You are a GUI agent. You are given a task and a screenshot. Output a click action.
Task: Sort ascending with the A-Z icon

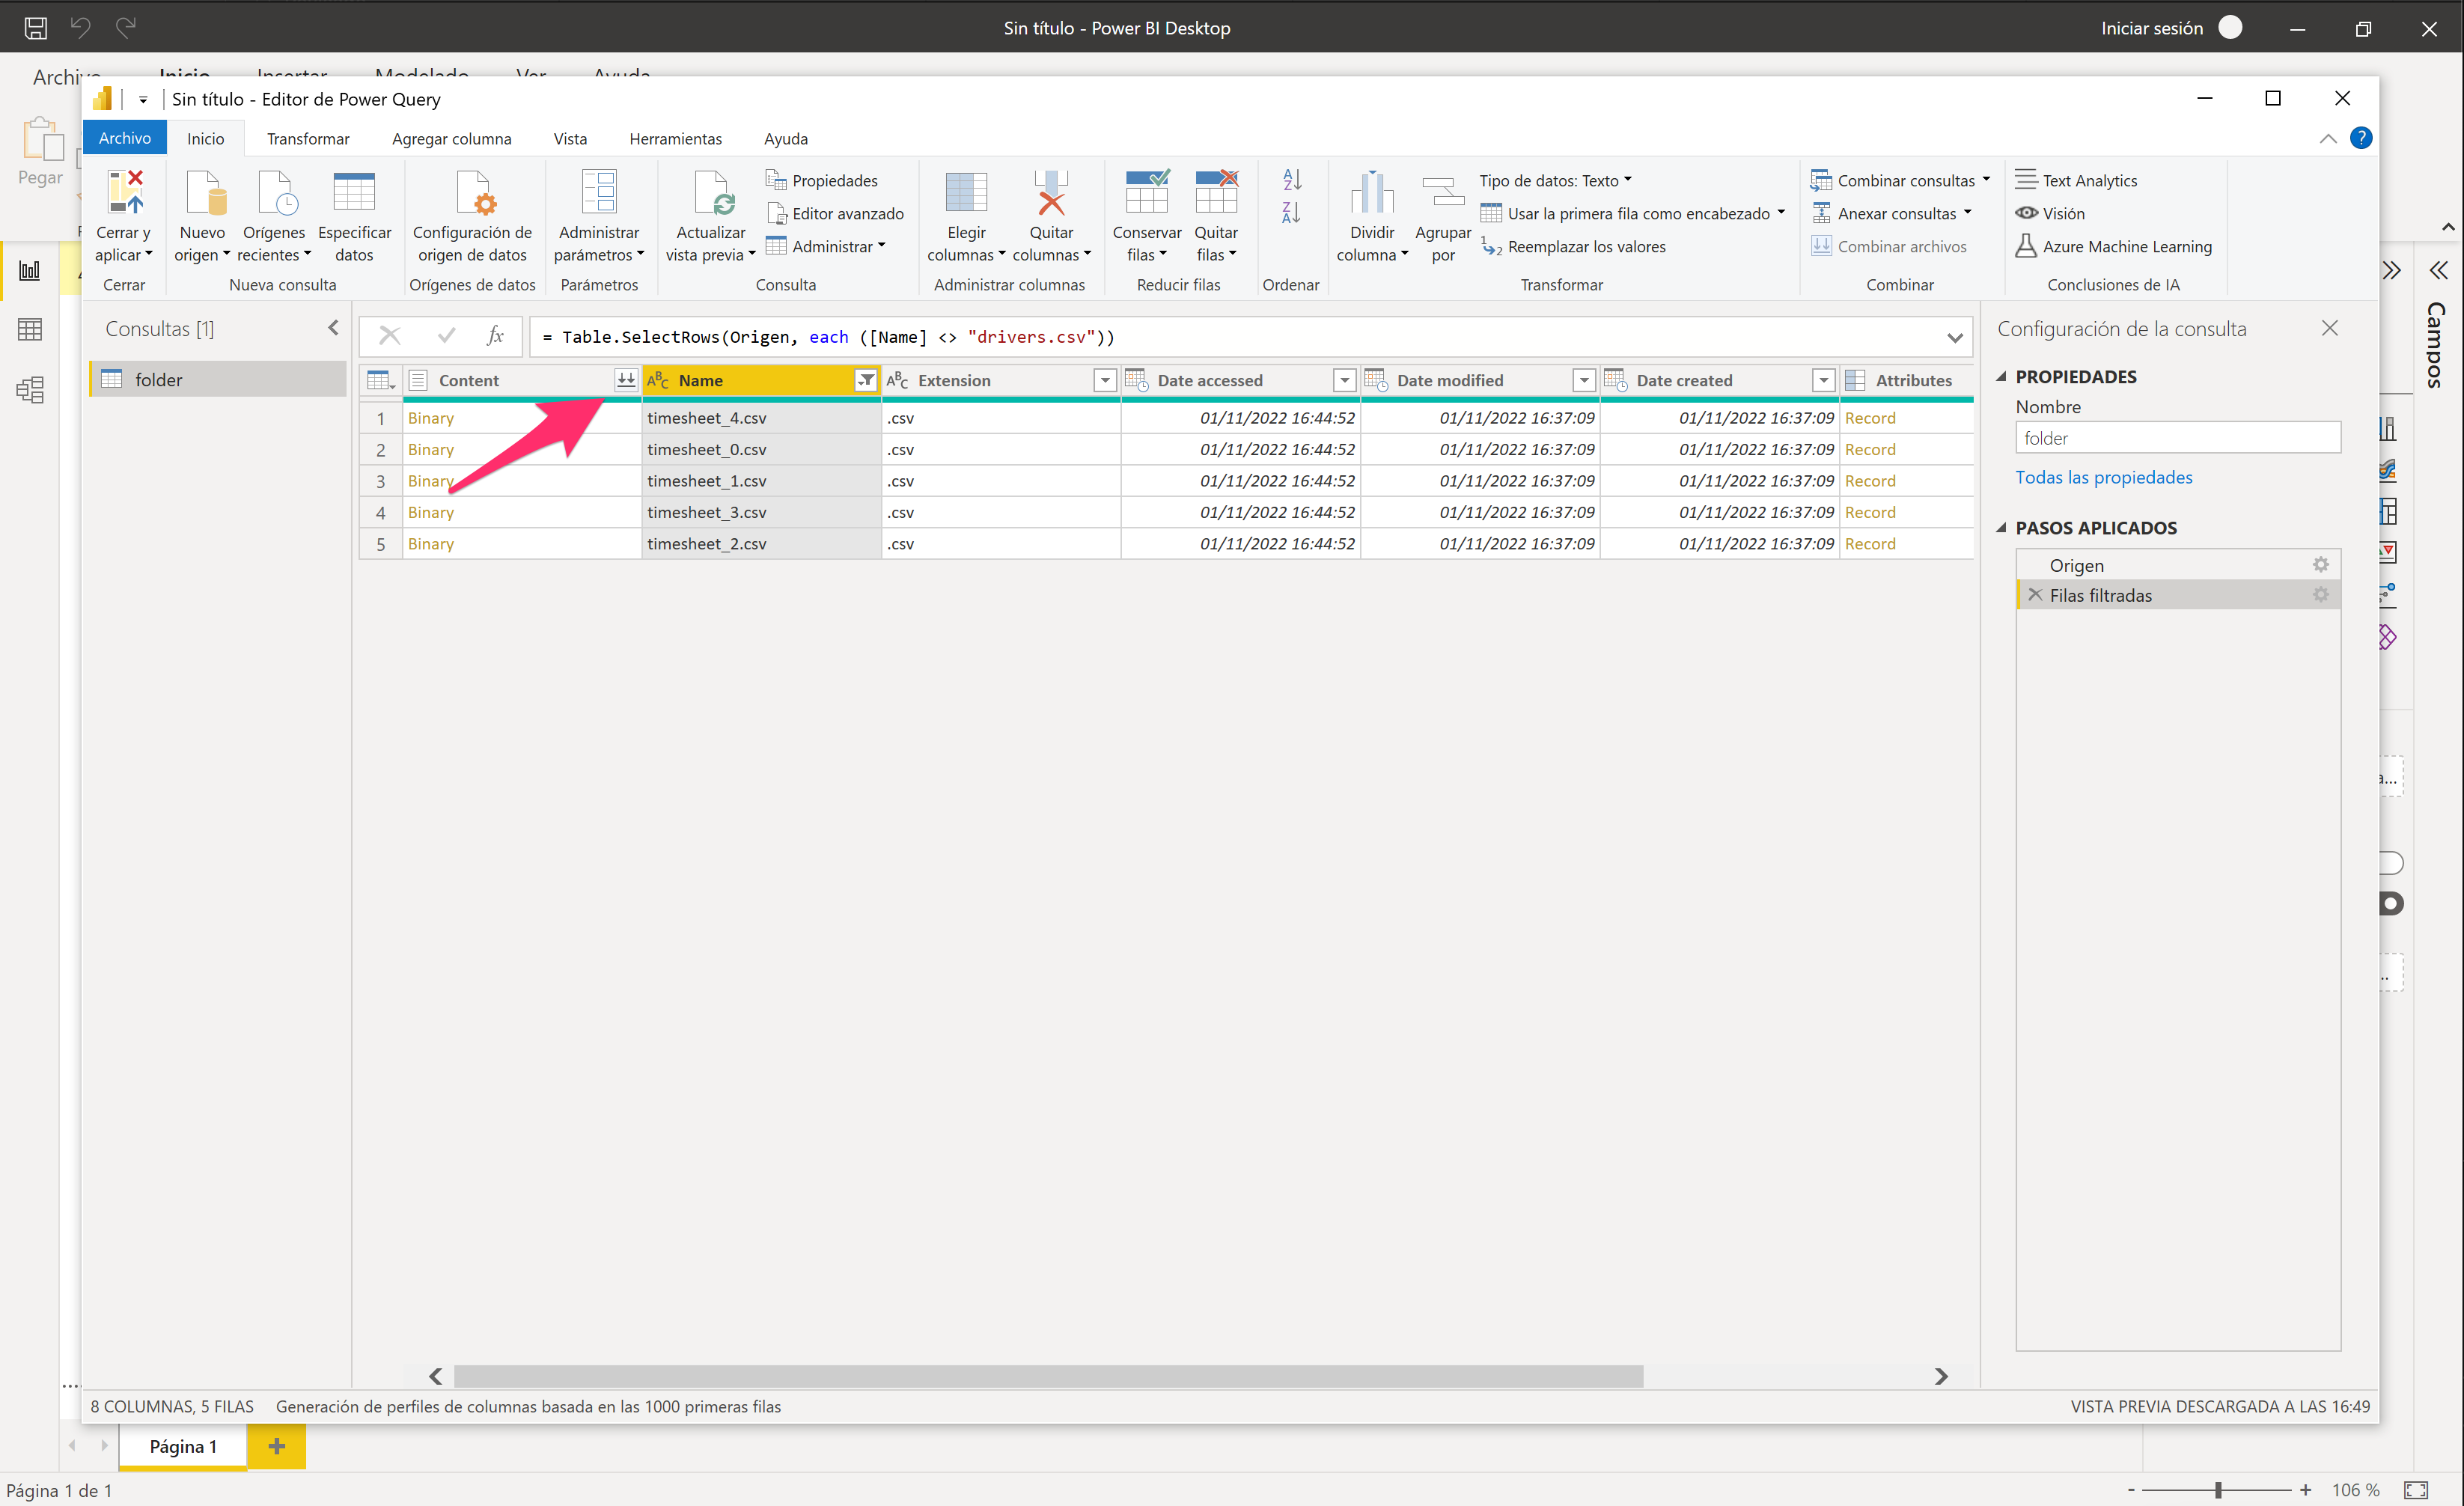pyautogui.click(x=1292, y=180)
